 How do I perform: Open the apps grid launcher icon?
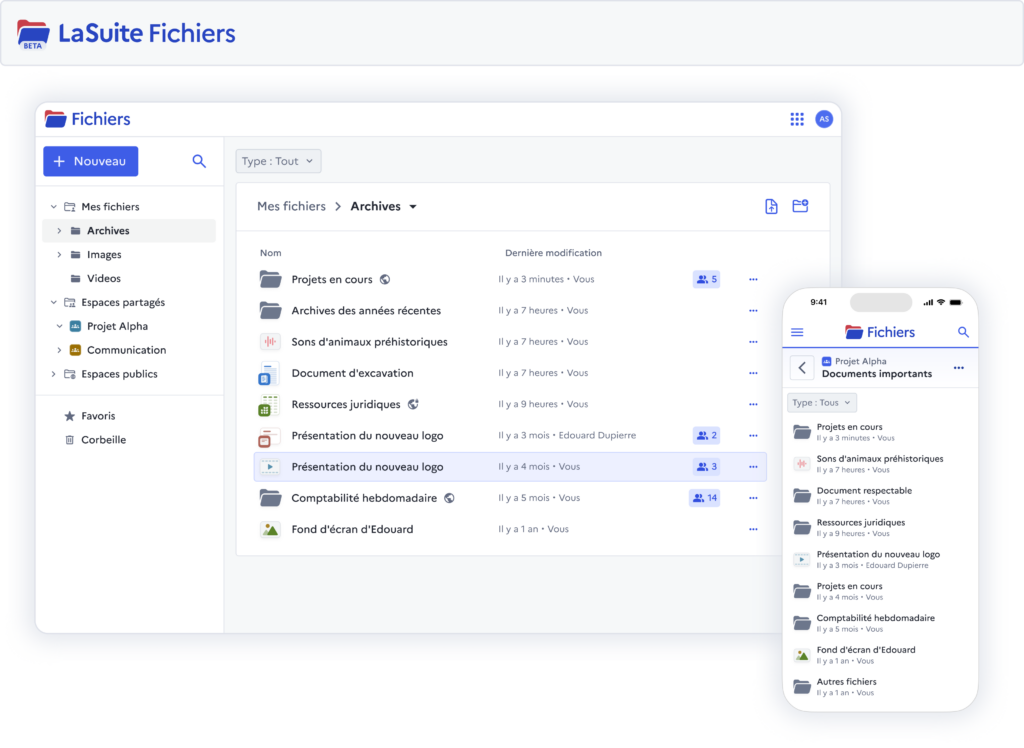click(x=797, y=119)
